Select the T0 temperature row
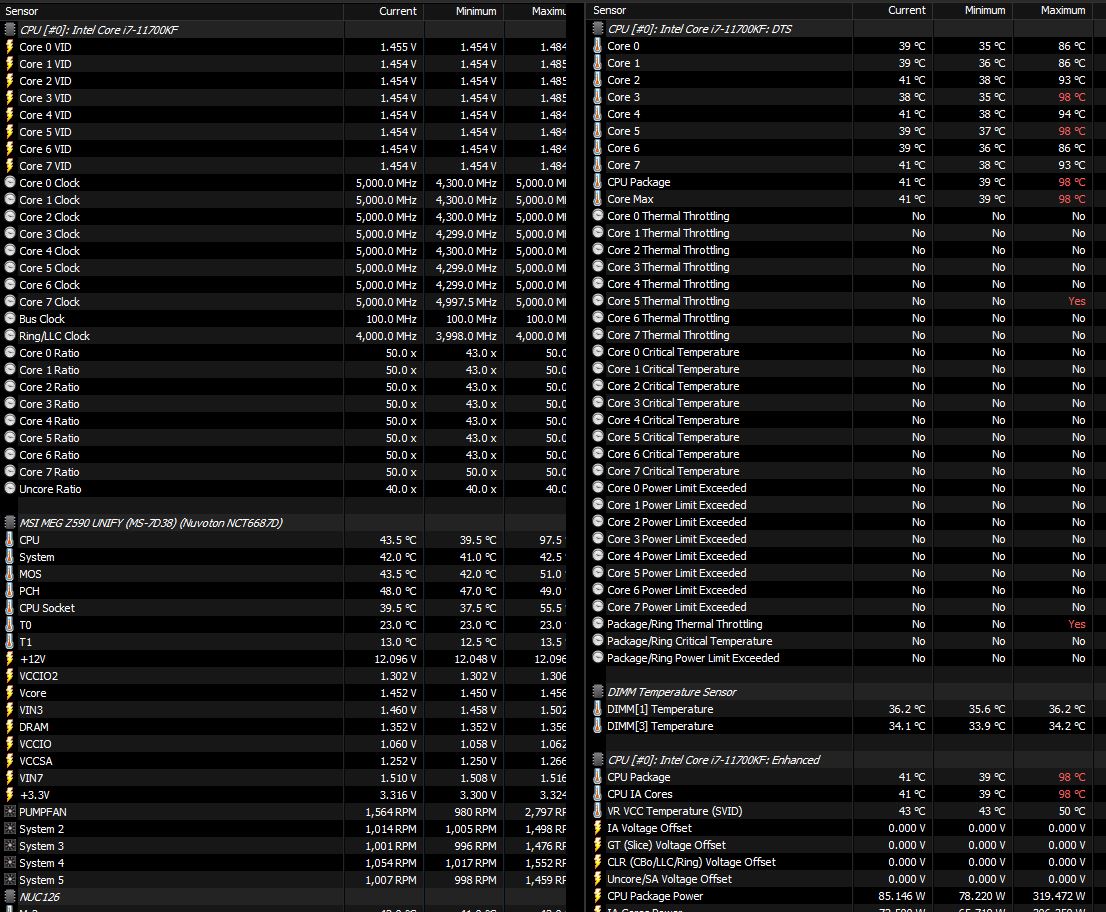This screenshot has height=912, width=1106. (x=283, y=625)
